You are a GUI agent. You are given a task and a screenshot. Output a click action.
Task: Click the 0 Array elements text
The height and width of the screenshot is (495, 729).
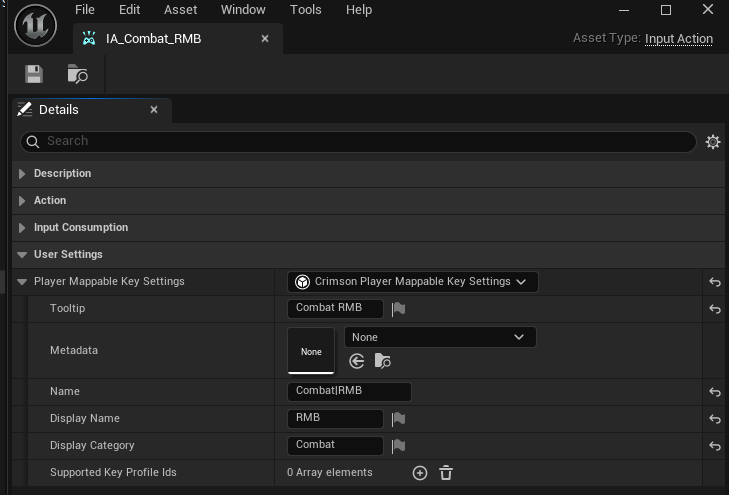click(x=330, y=473)
